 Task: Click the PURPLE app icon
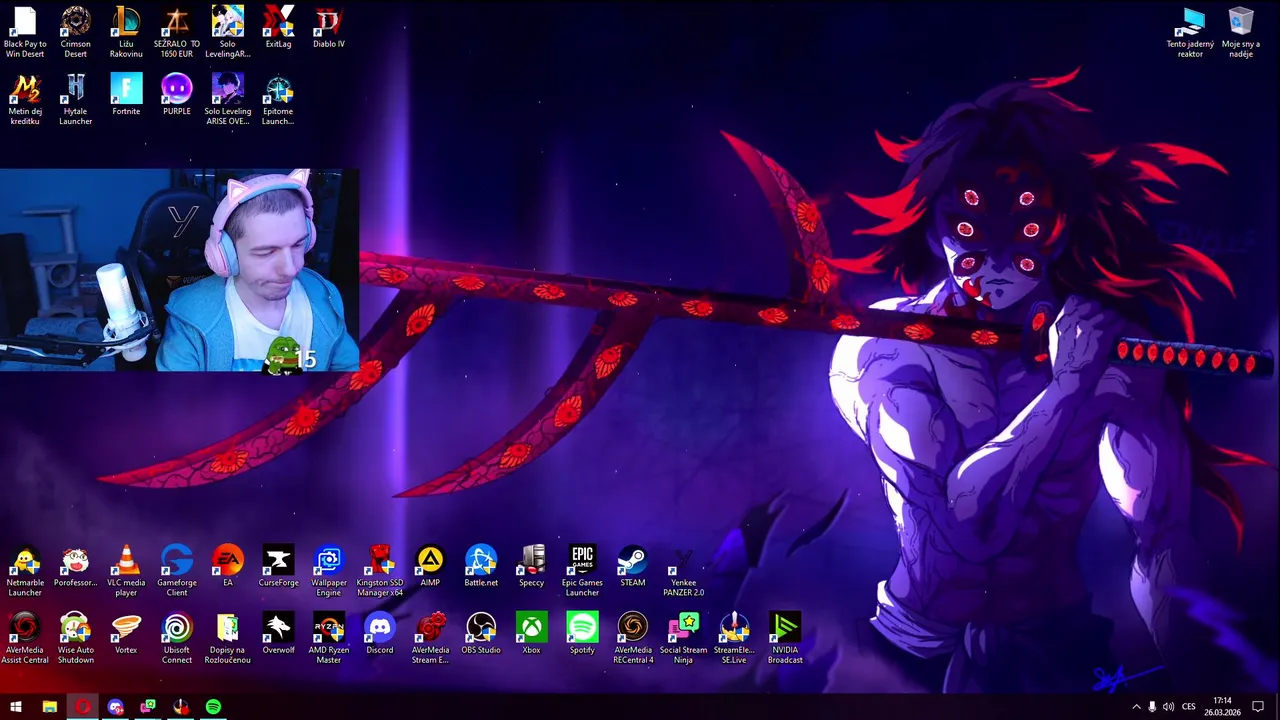click(x=176, y=94)
